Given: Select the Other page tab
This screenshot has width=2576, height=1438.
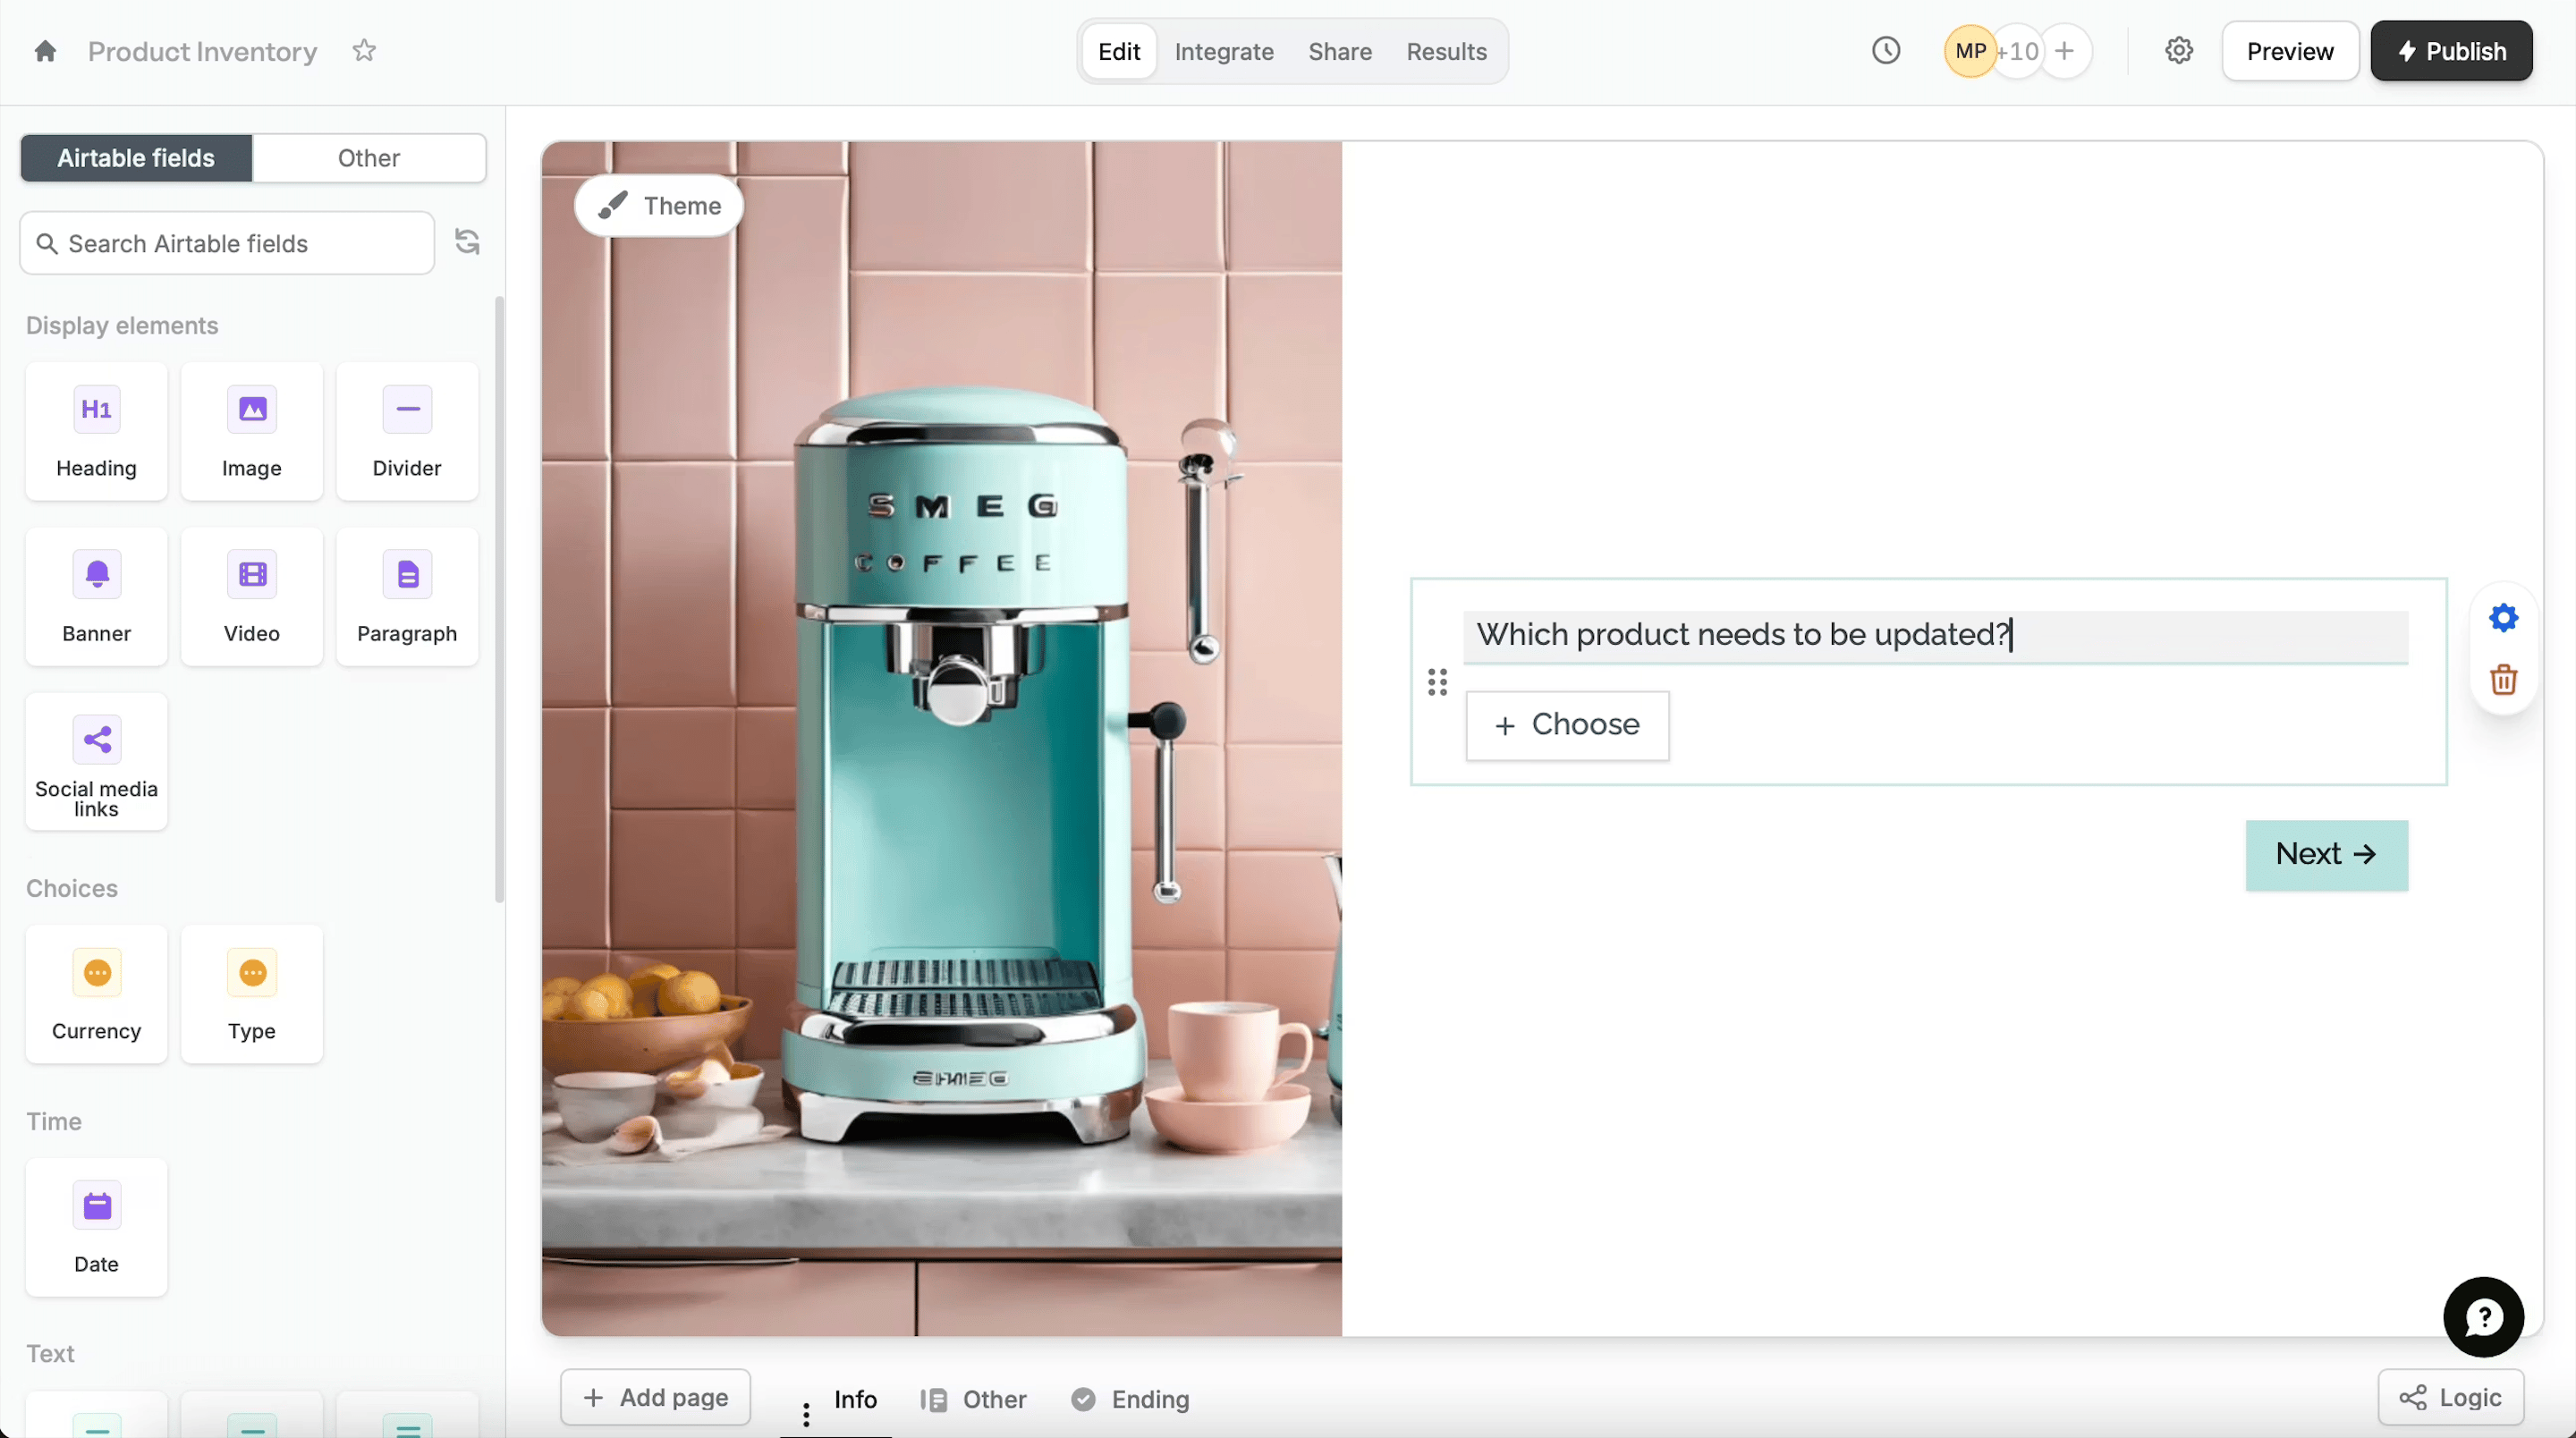Looking at the screenshot, I should click(x=974, y=1399).
